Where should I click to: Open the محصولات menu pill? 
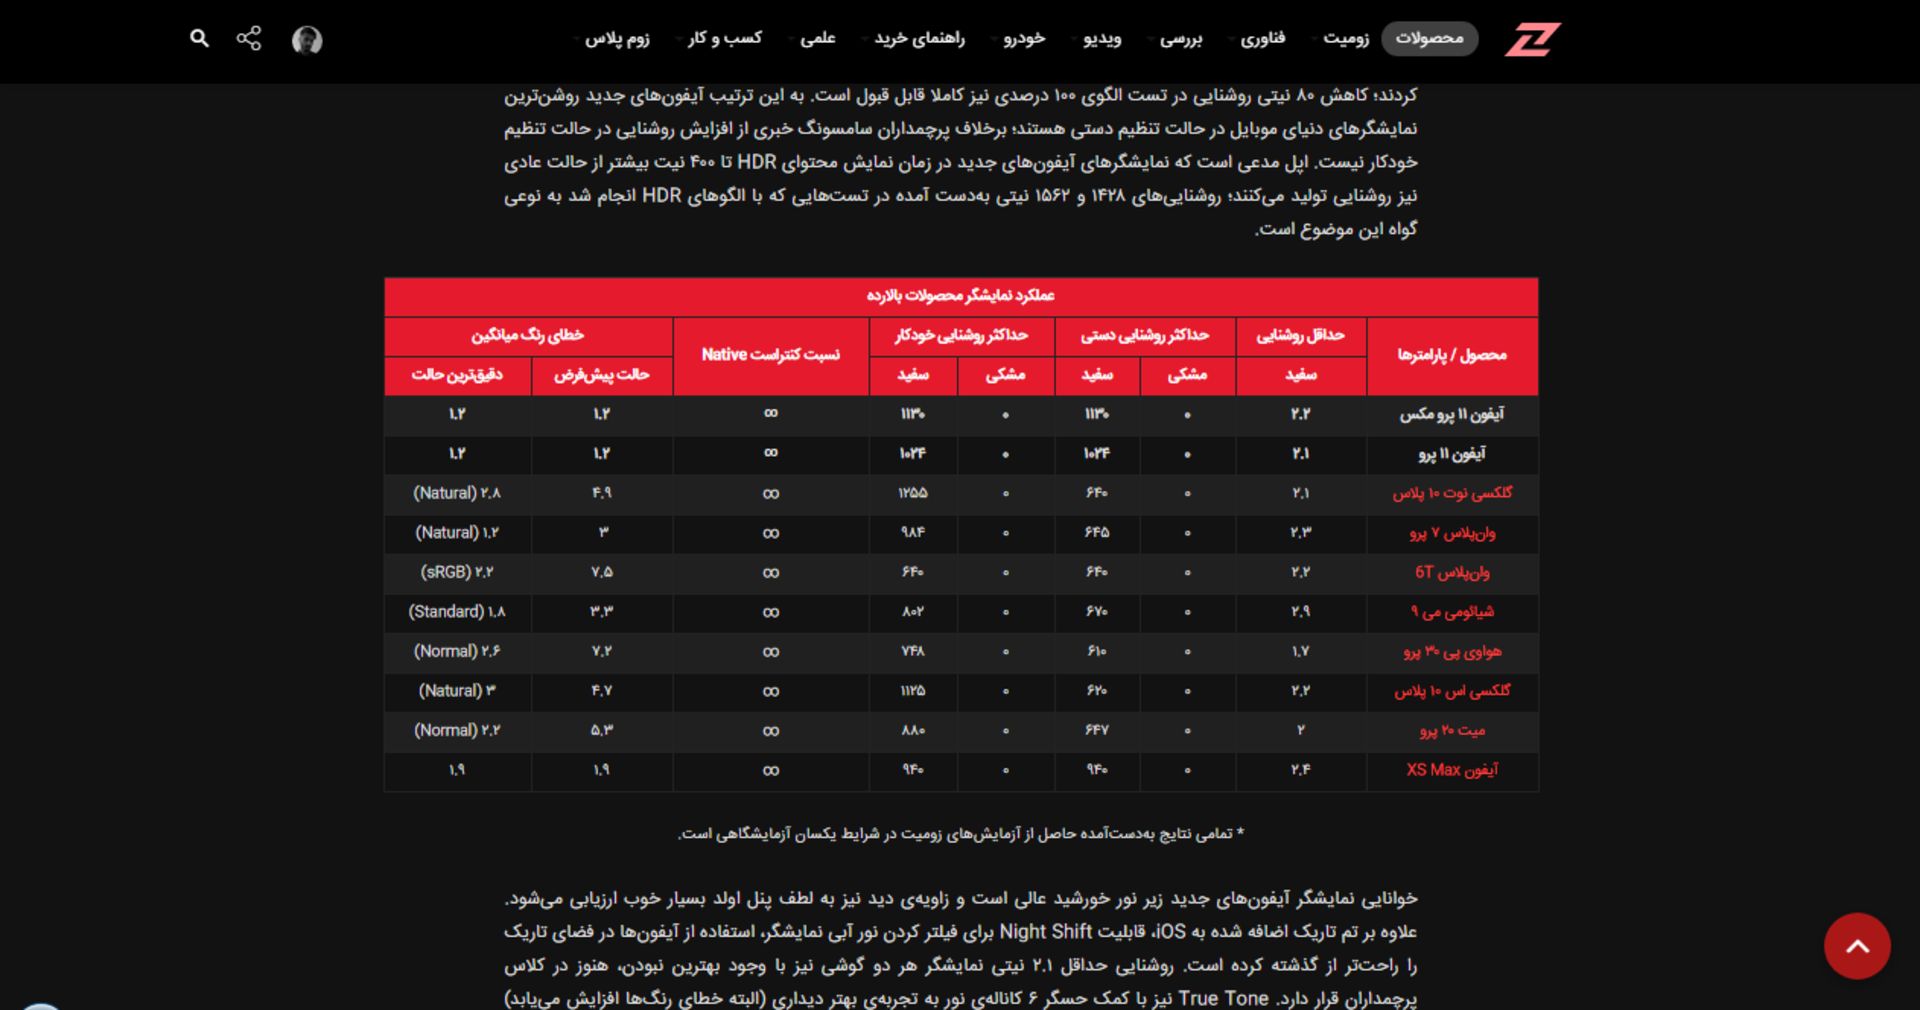click(1429, 38)
